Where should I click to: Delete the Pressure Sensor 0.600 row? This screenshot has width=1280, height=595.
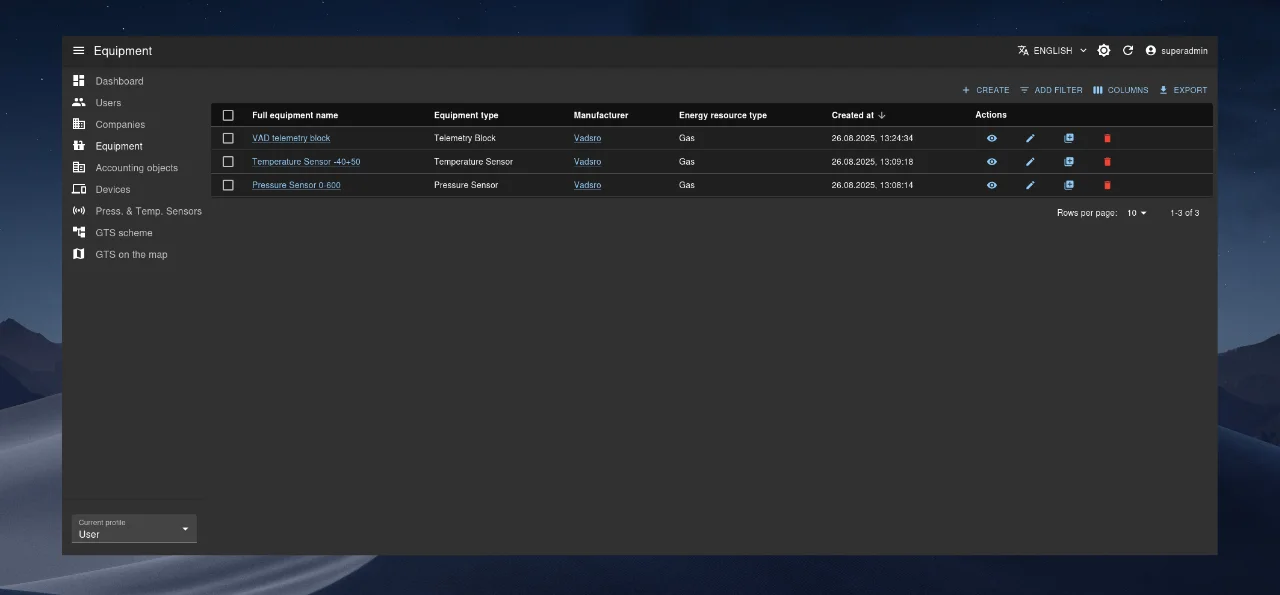(1107, 185)
